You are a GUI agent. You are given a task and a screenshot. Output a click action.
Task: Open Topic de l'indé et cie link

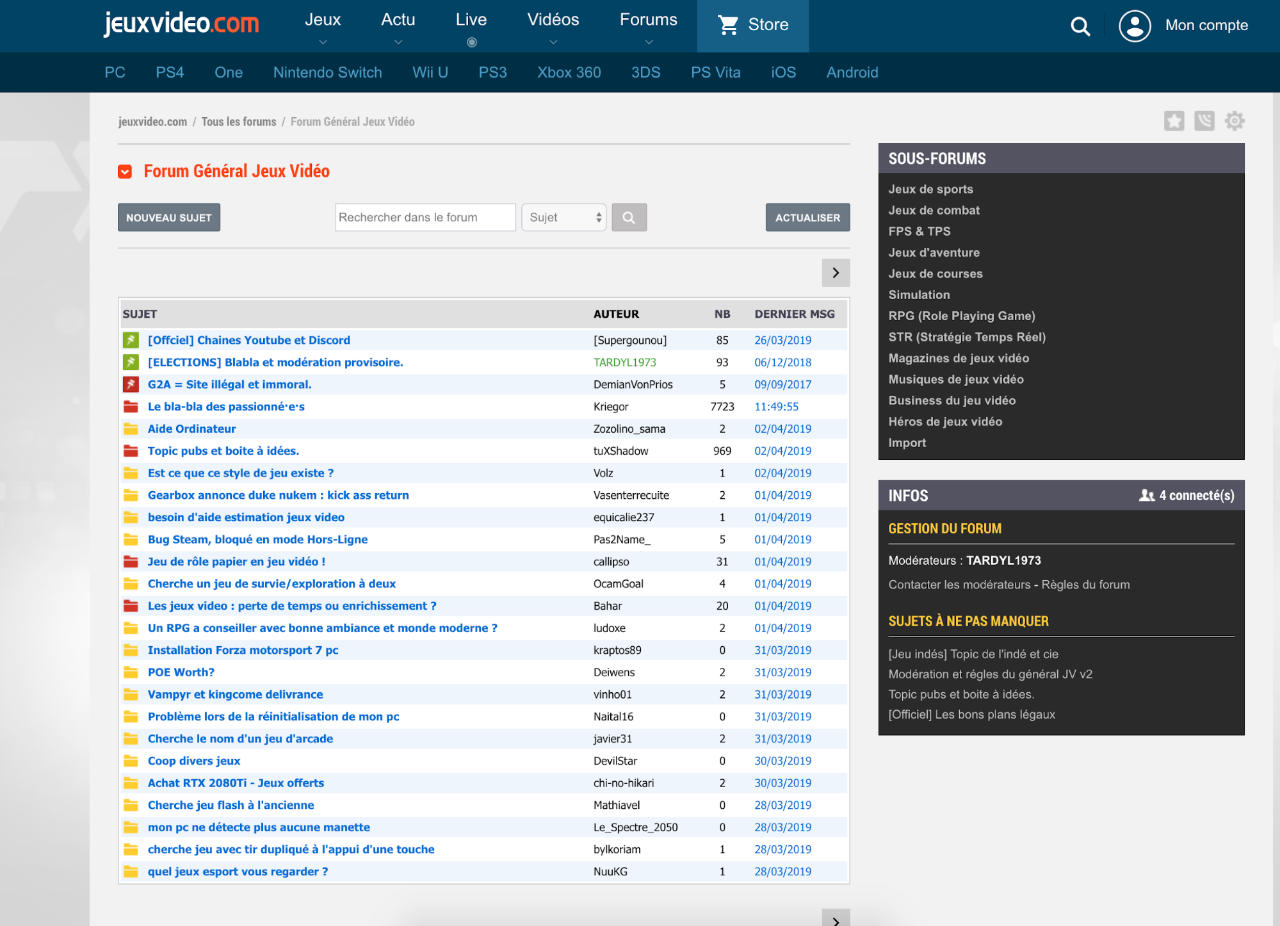pos(973,654)
